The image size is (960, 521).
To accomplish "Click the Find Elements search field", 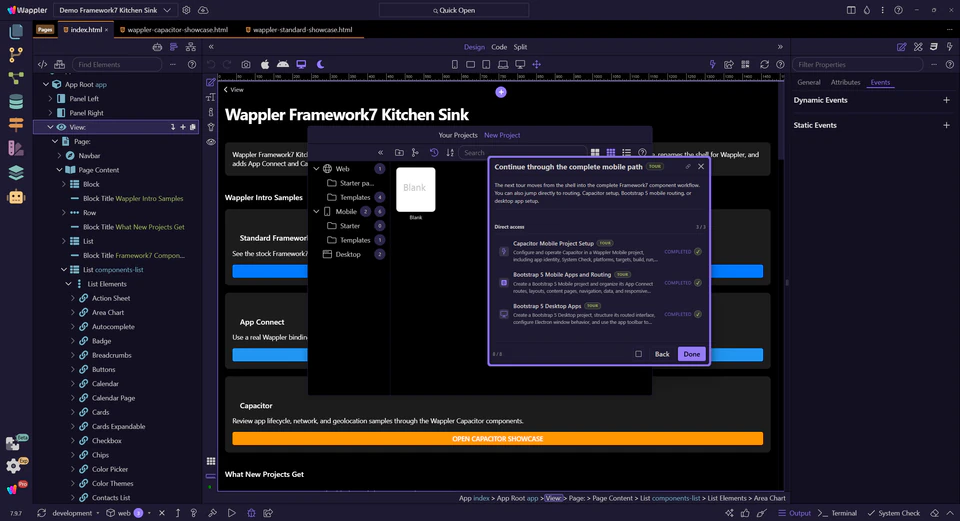I will pos(117,64).
